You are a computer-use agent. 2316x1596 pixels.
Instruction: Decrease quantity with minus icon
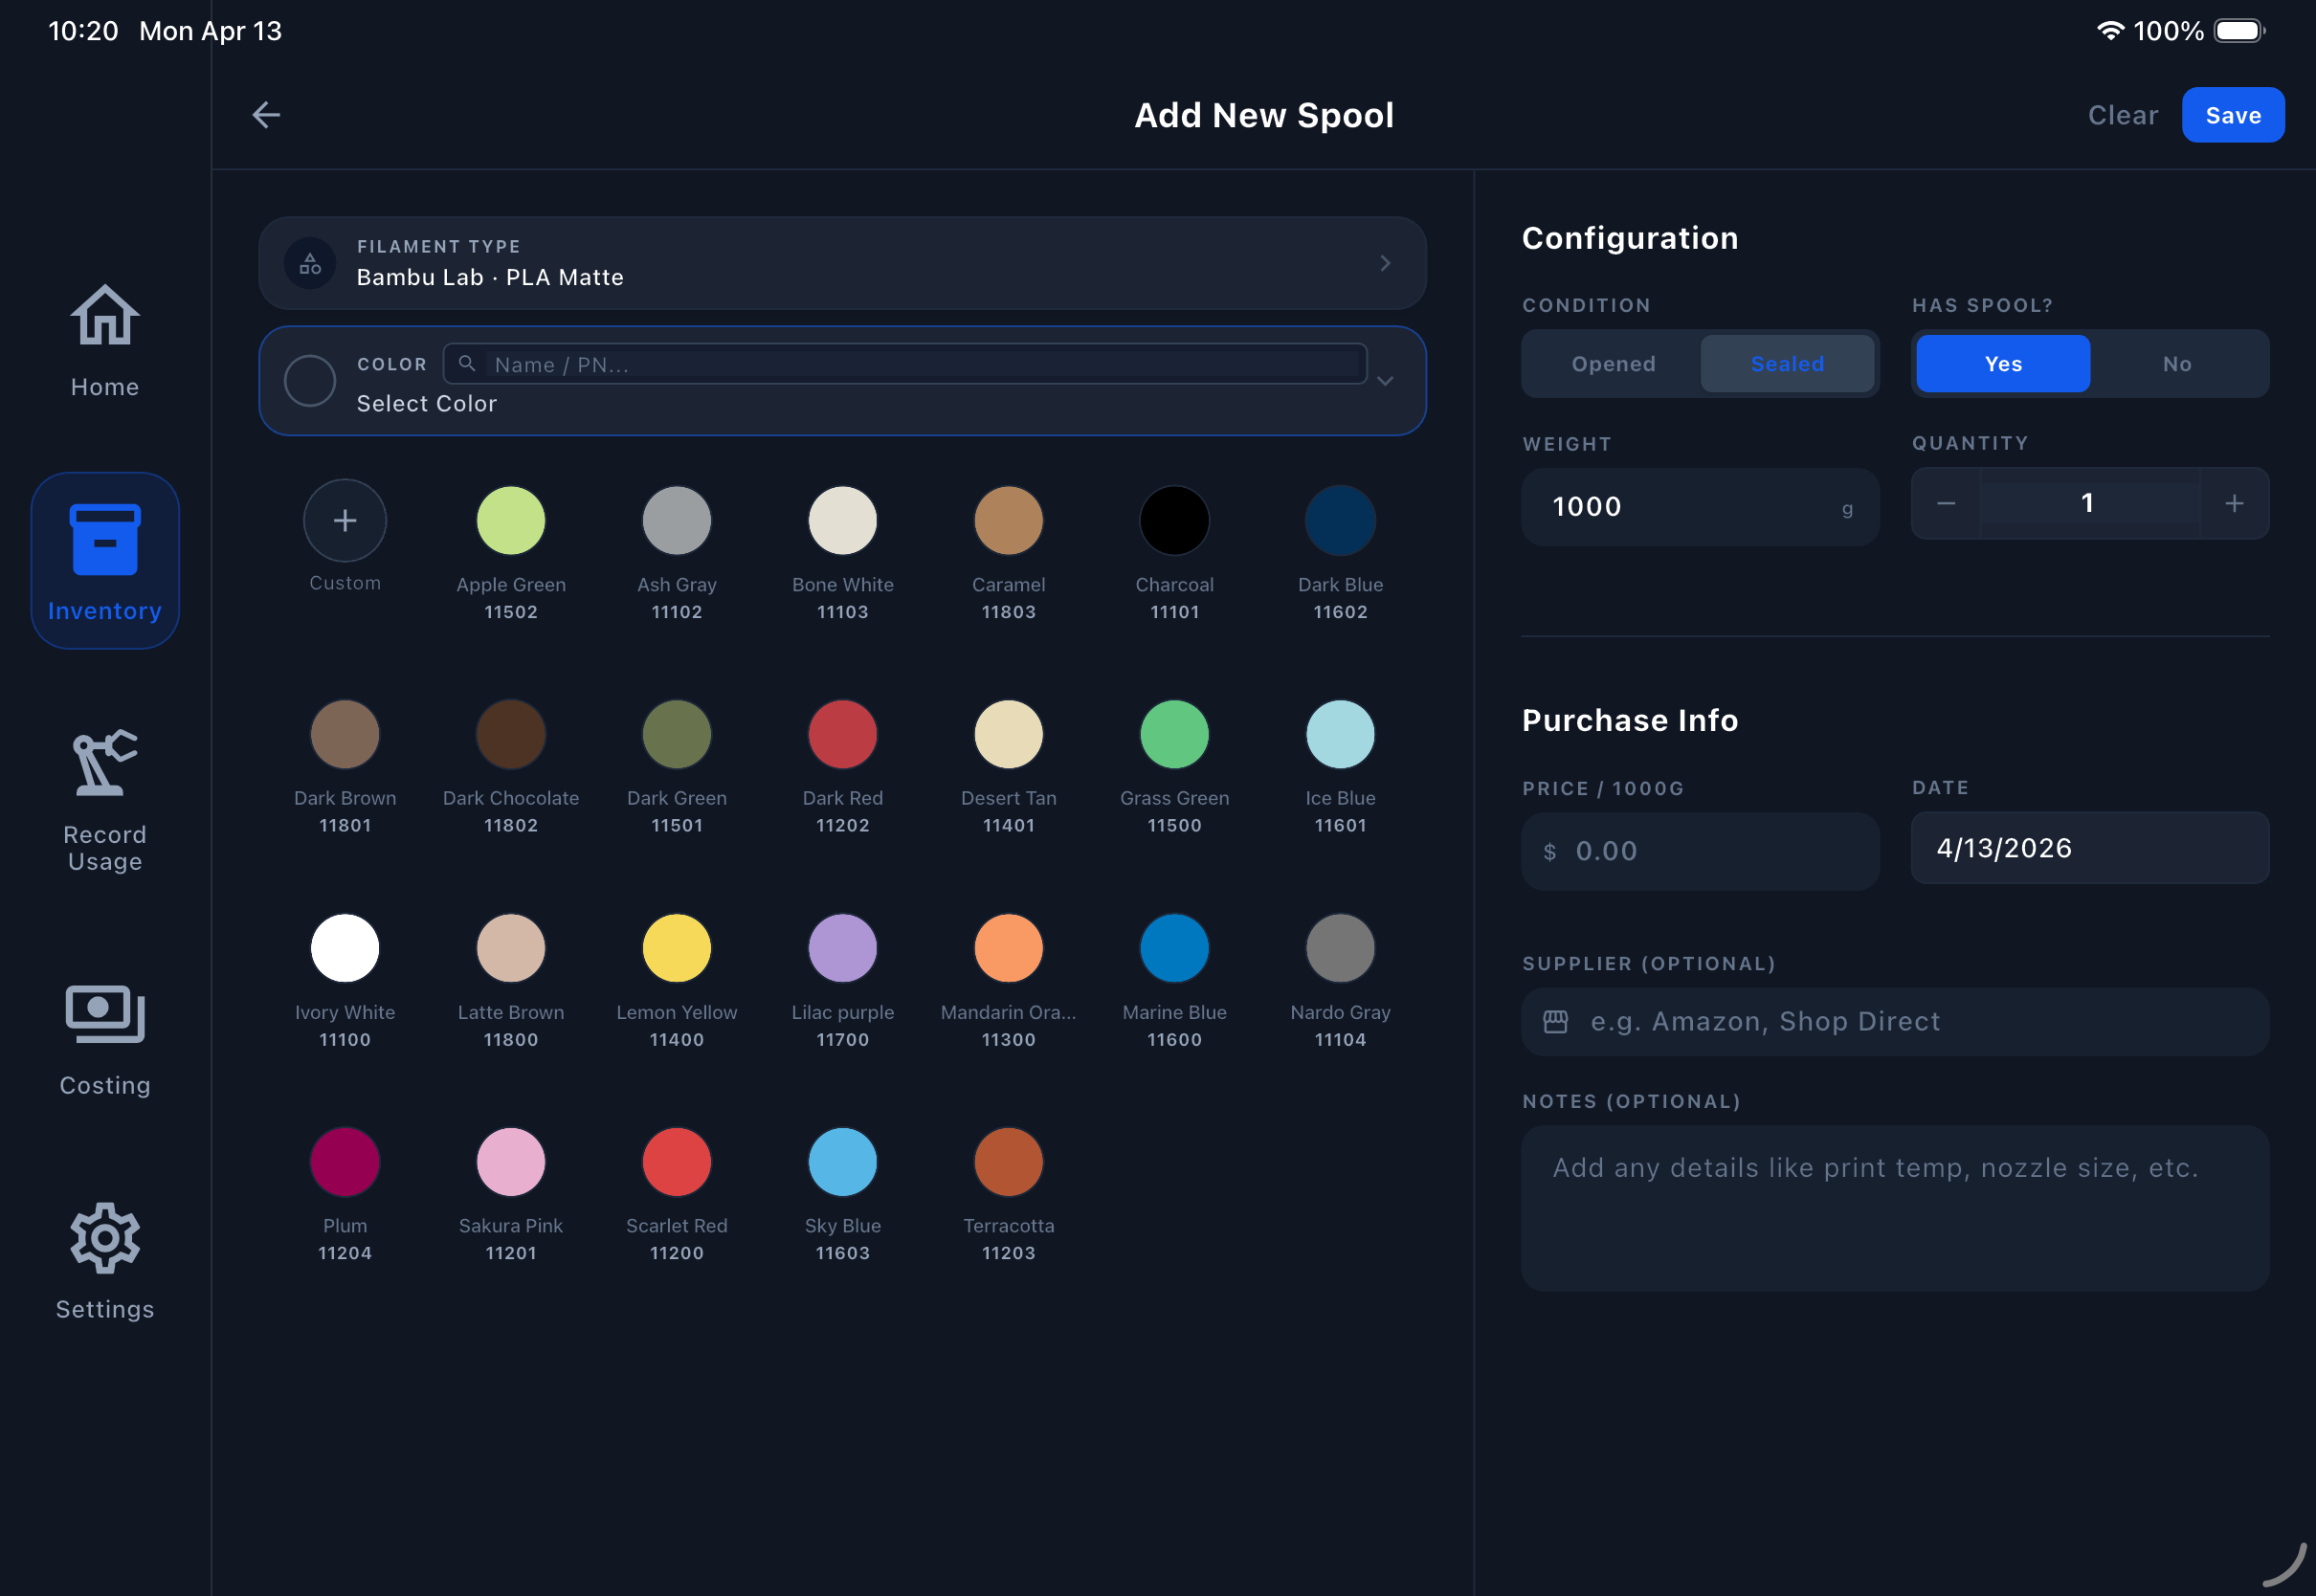1945,503
